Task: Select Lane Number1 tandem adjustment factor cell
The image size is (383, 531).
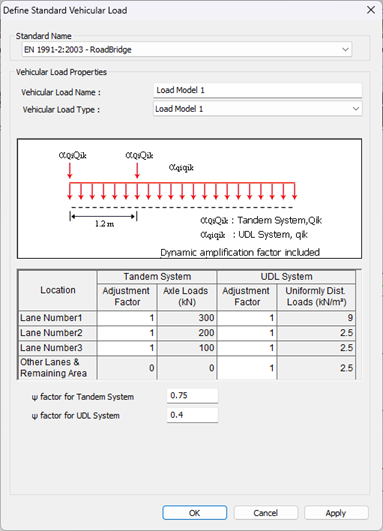Action: click(x=127, y=318)
